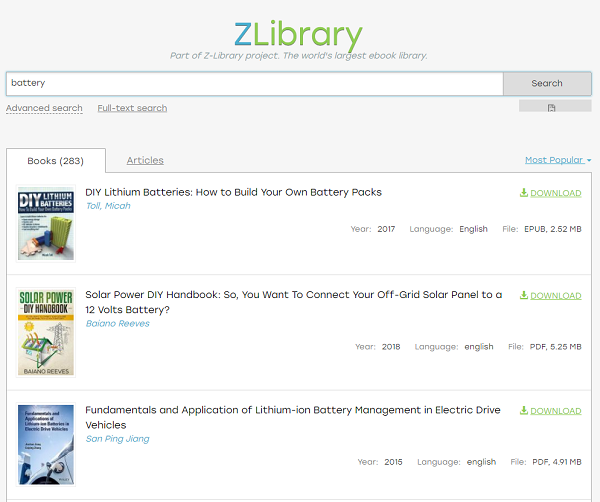Expand the Most Popular sort dropdown
The width and height of the screenshot is (600, 502).
(558, 160)
